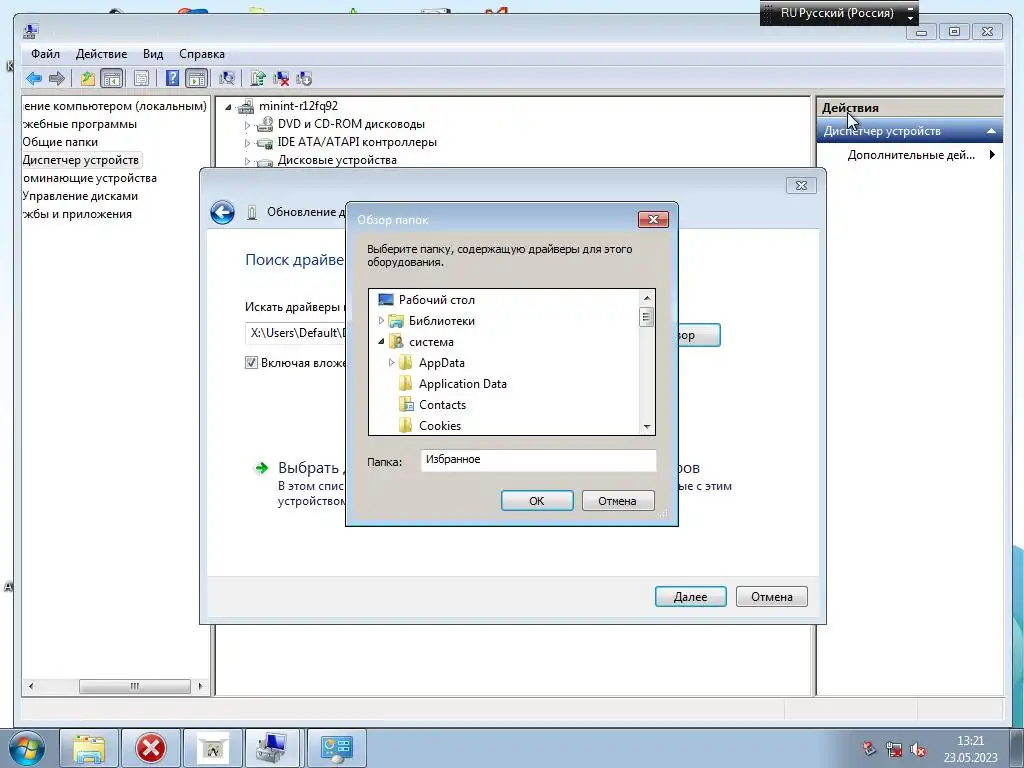Expand DVD и CD-ROM дисководы category
The width and height of the screenshot is (1024, 768).
point(248,124)
